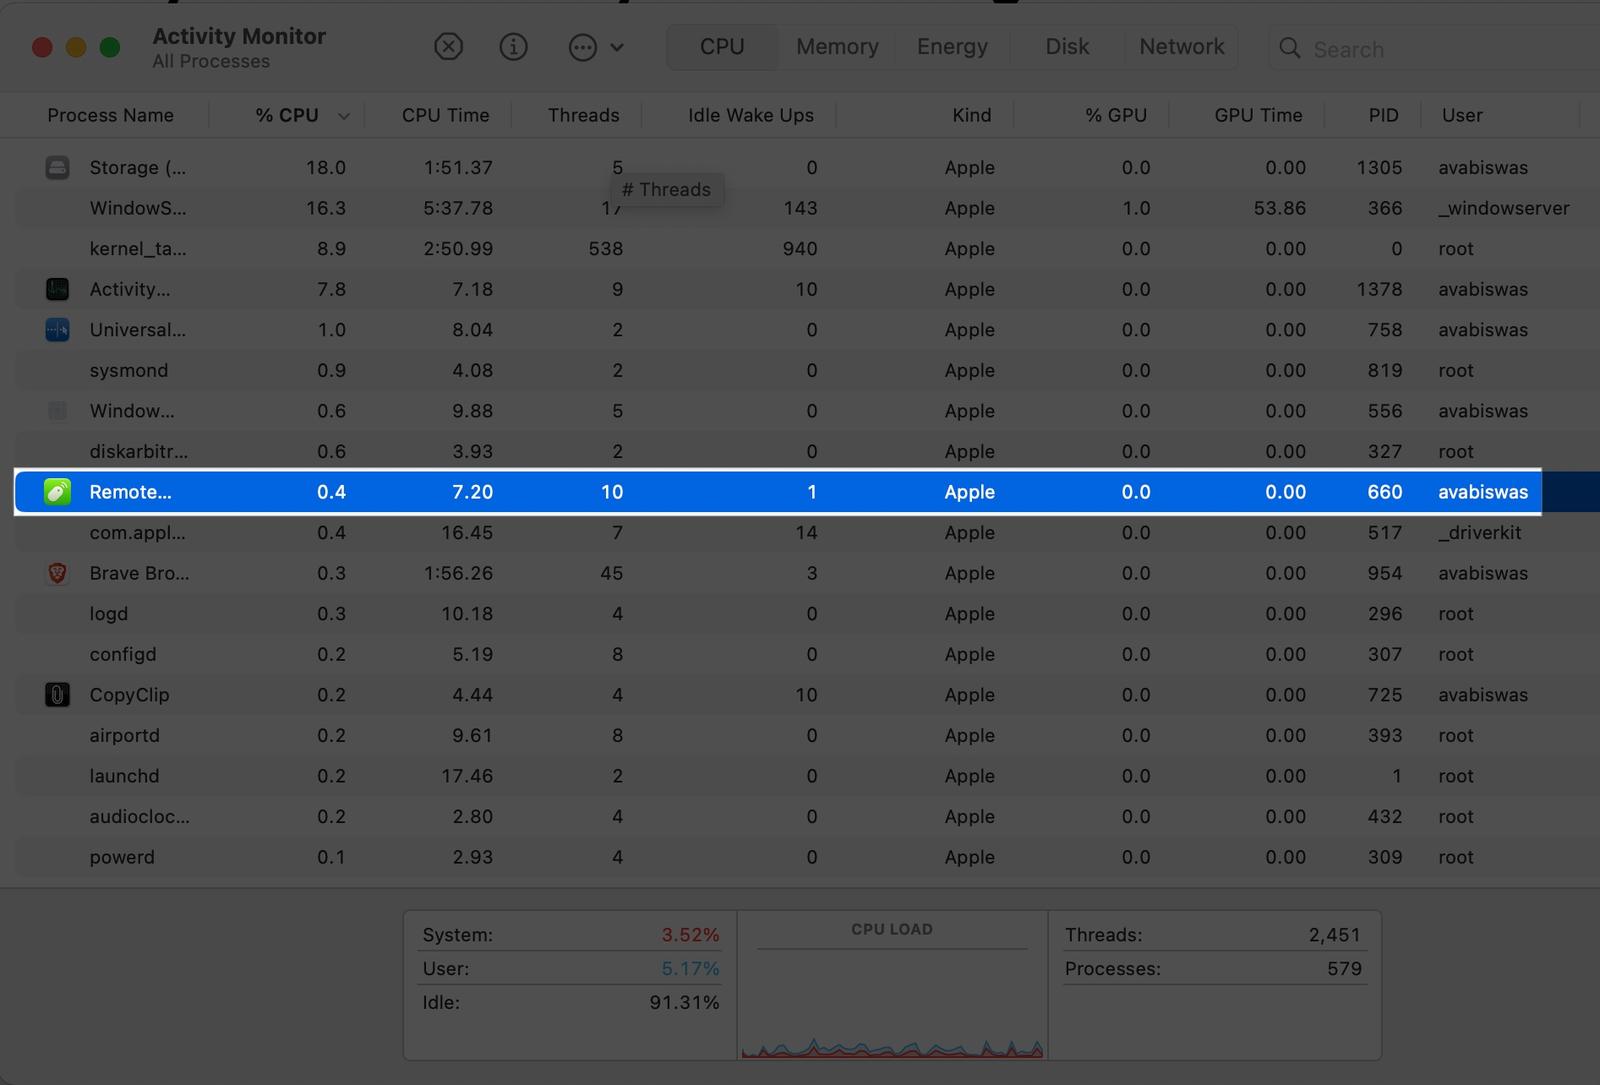Sort by the % CPU column header

coord(287,115)
